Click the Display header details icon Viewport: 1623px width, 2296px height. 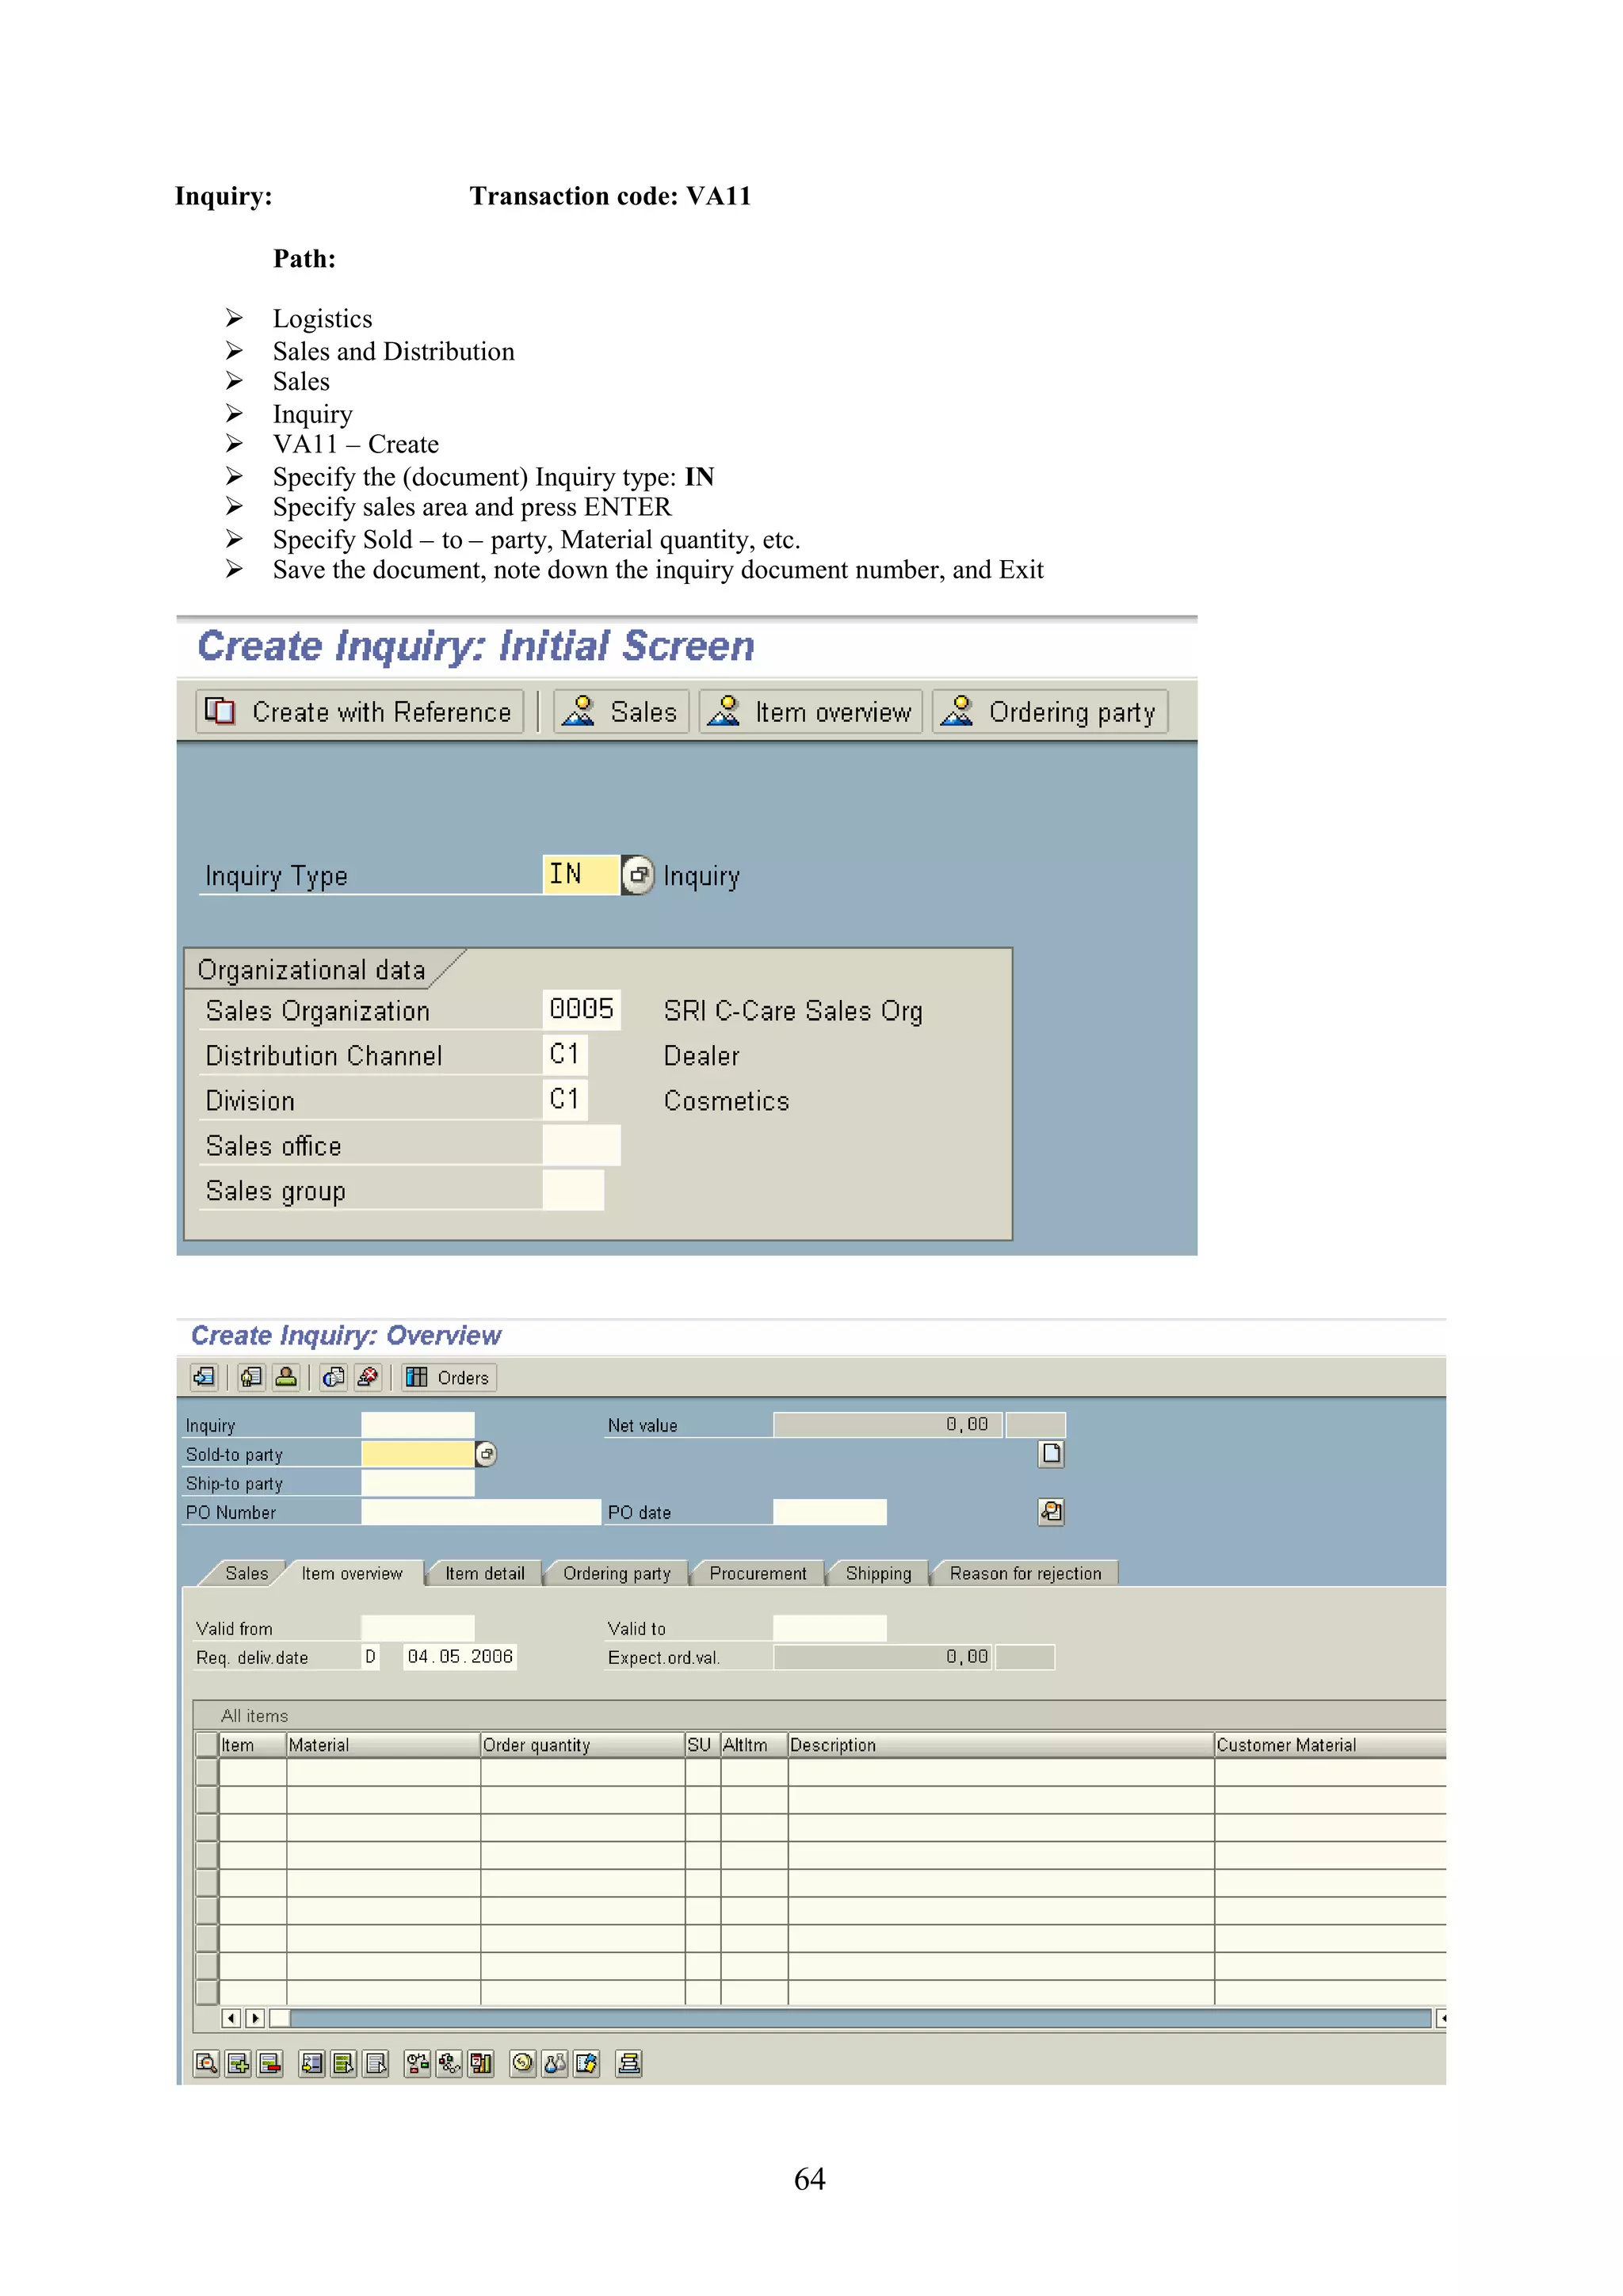pos(251,1377)
